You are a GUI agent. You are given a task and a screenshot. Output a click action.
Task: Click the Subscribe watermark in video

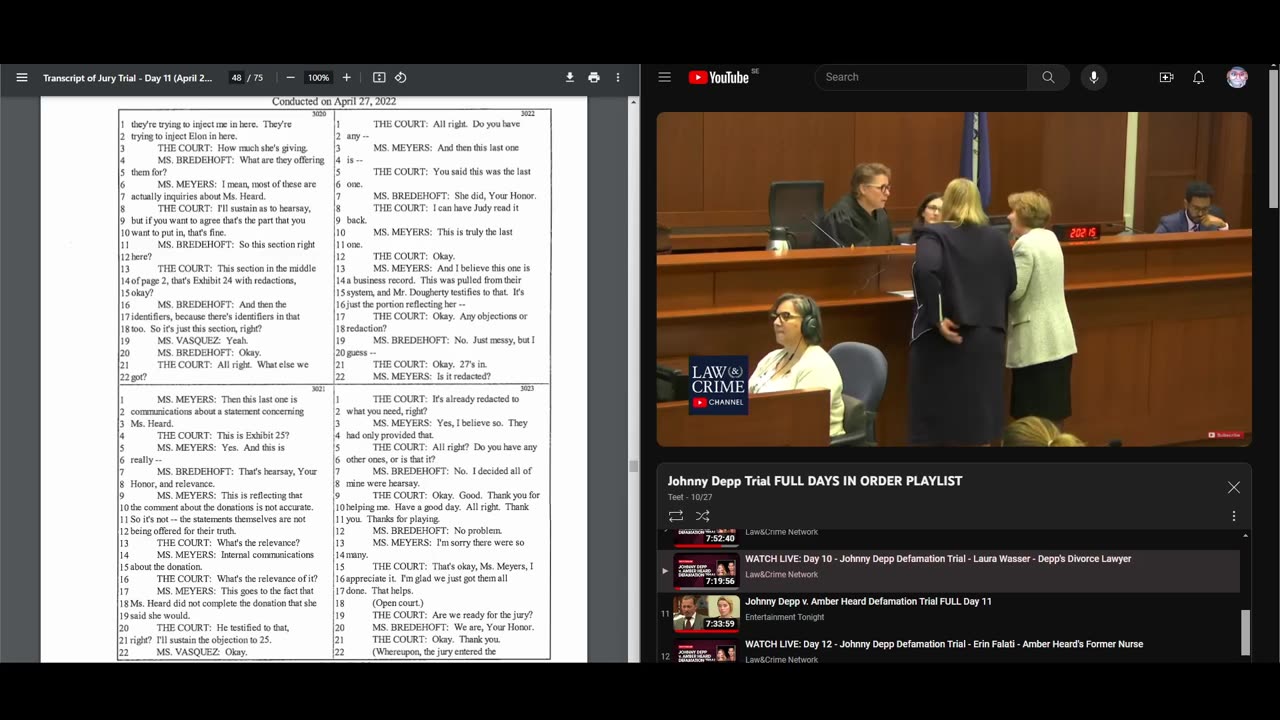1225,435
